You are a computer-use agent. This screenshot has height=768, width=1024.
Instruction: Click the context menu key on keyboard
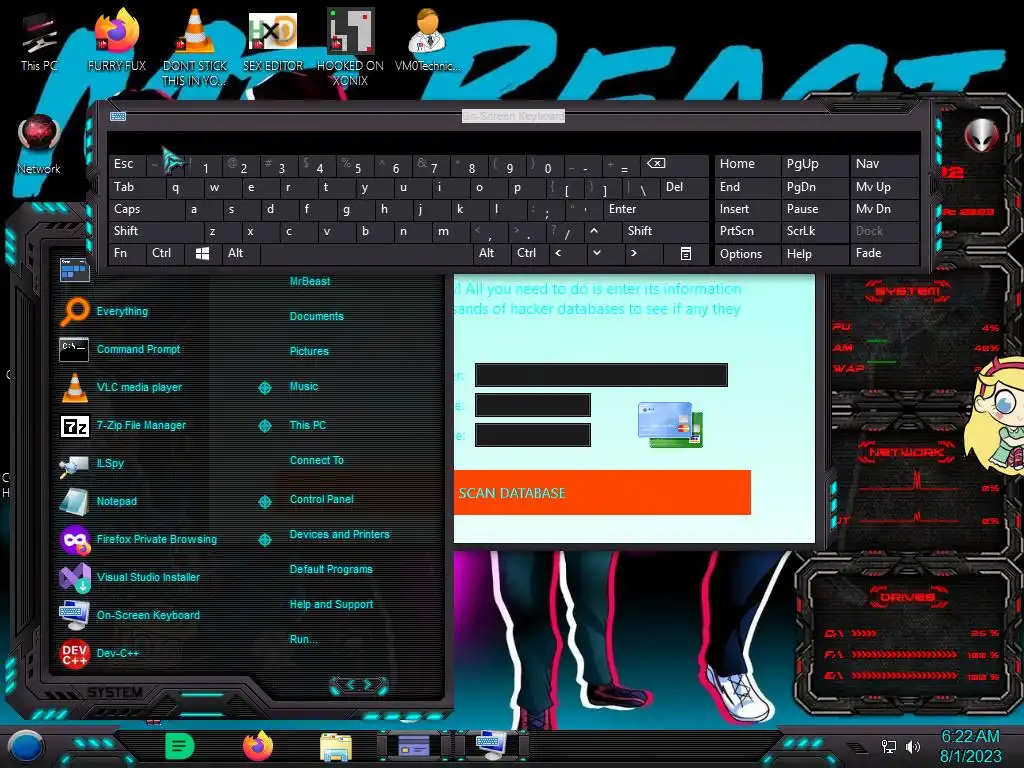tap(686, 253)
